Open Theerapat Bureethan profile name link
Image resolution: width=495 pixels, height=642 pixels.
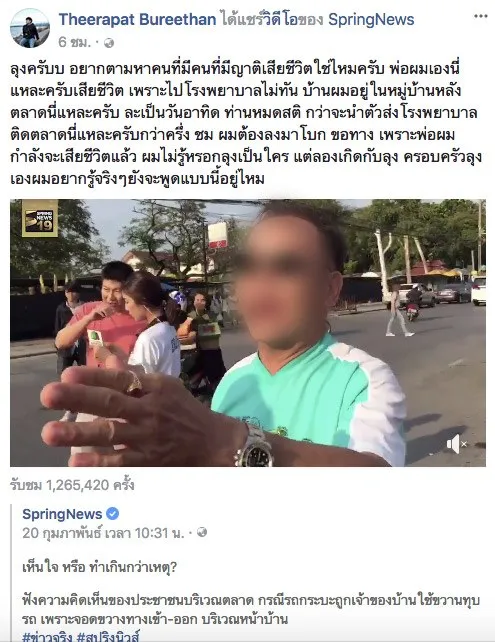click(138, 19)
